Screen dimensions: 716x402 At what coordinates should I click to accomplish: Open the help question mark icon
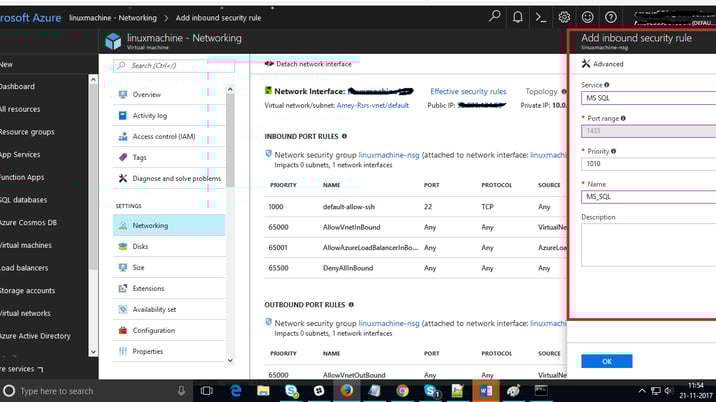pos(611,17)
